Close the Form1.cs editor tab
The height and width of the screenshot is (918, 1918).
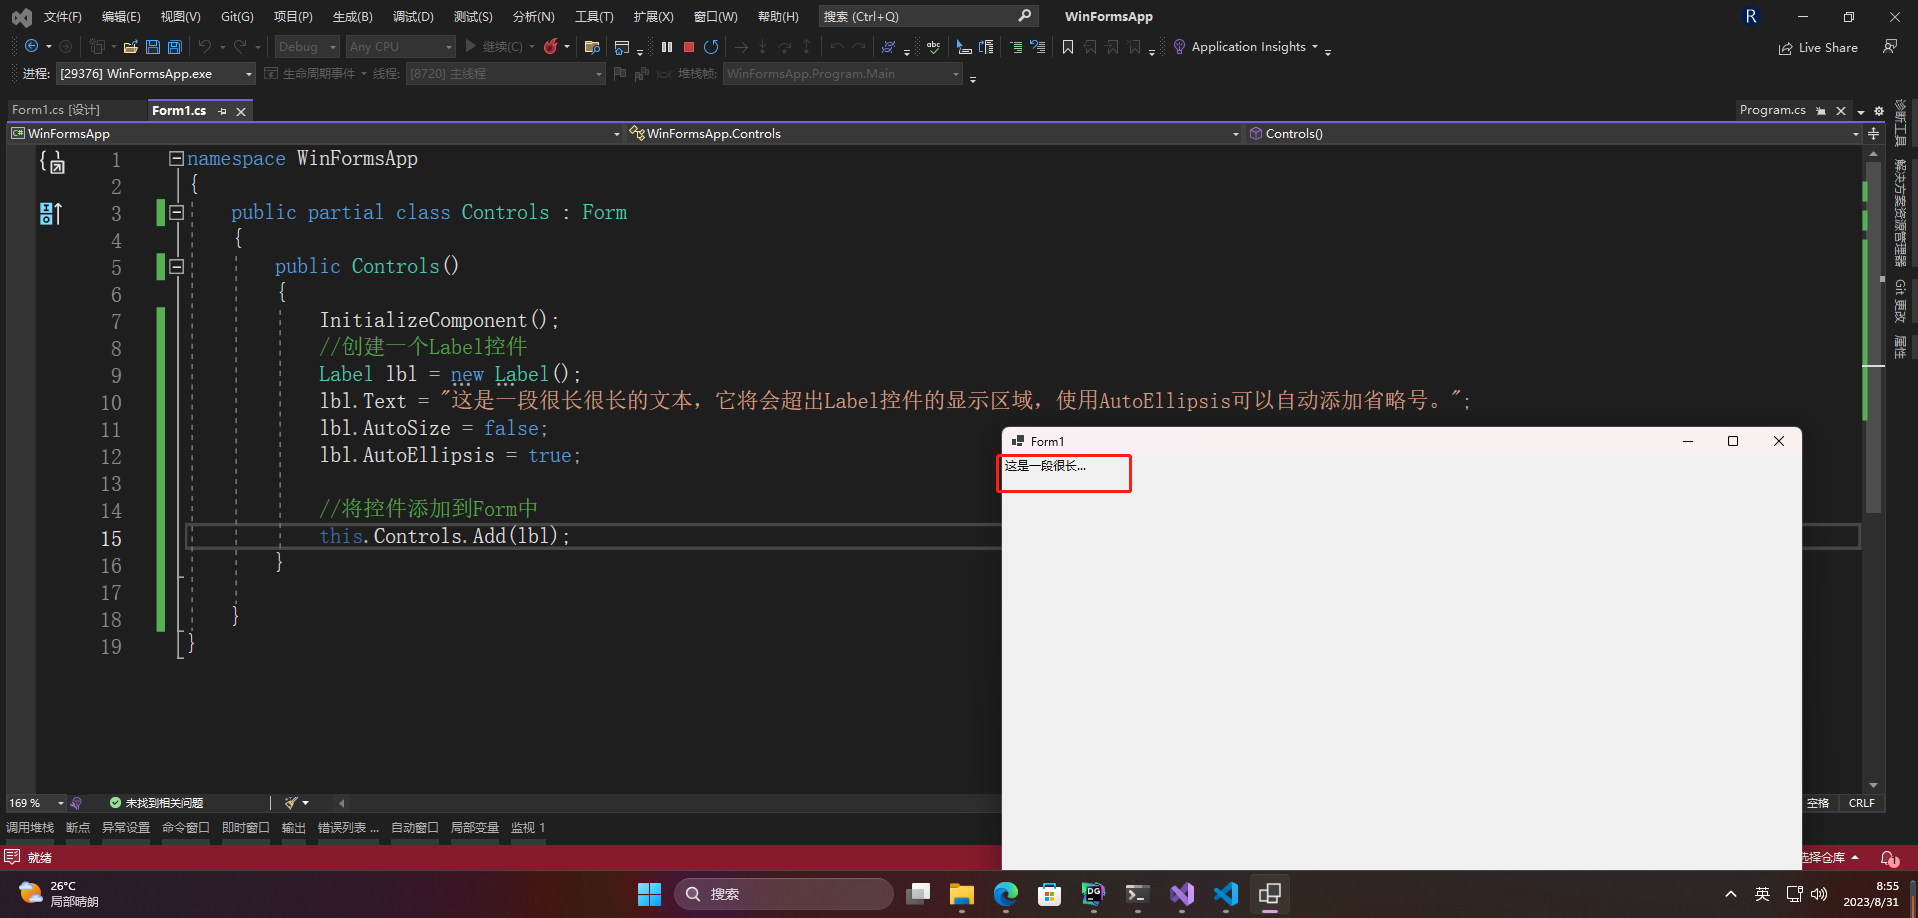[241, 111]
